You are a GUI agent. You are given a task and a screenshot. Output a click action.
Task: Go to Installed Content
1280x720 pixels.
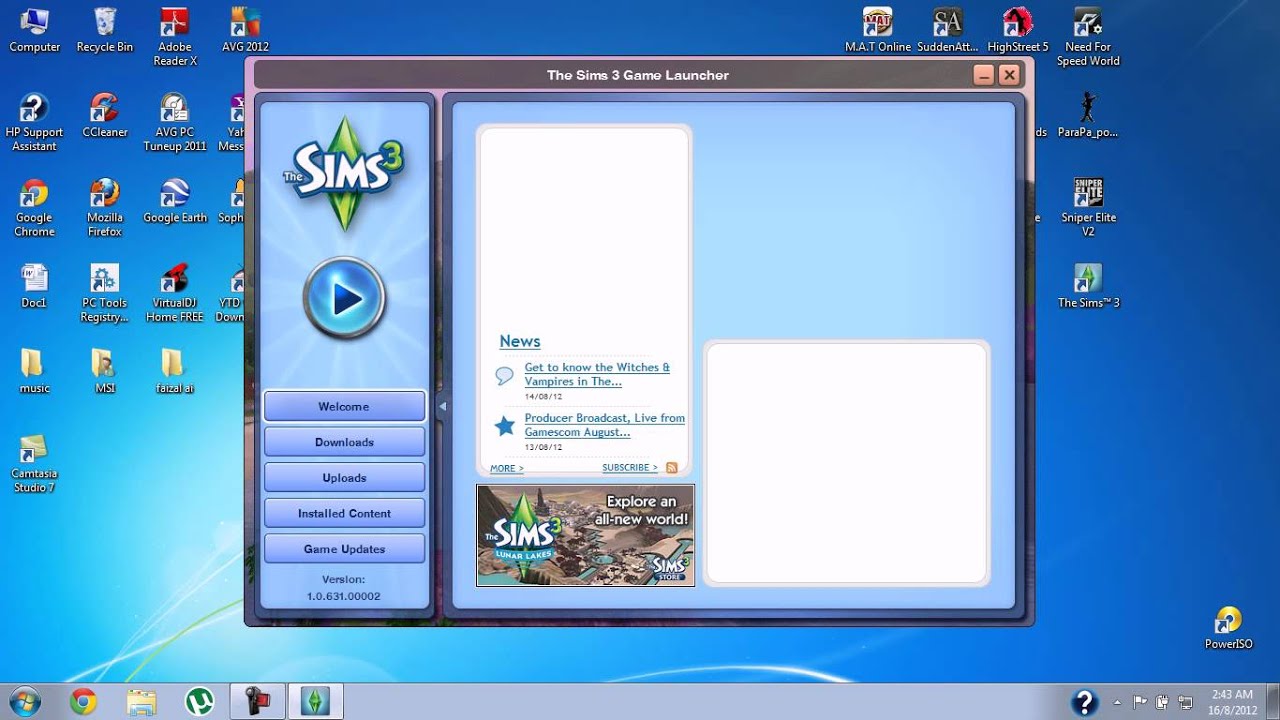344,513
